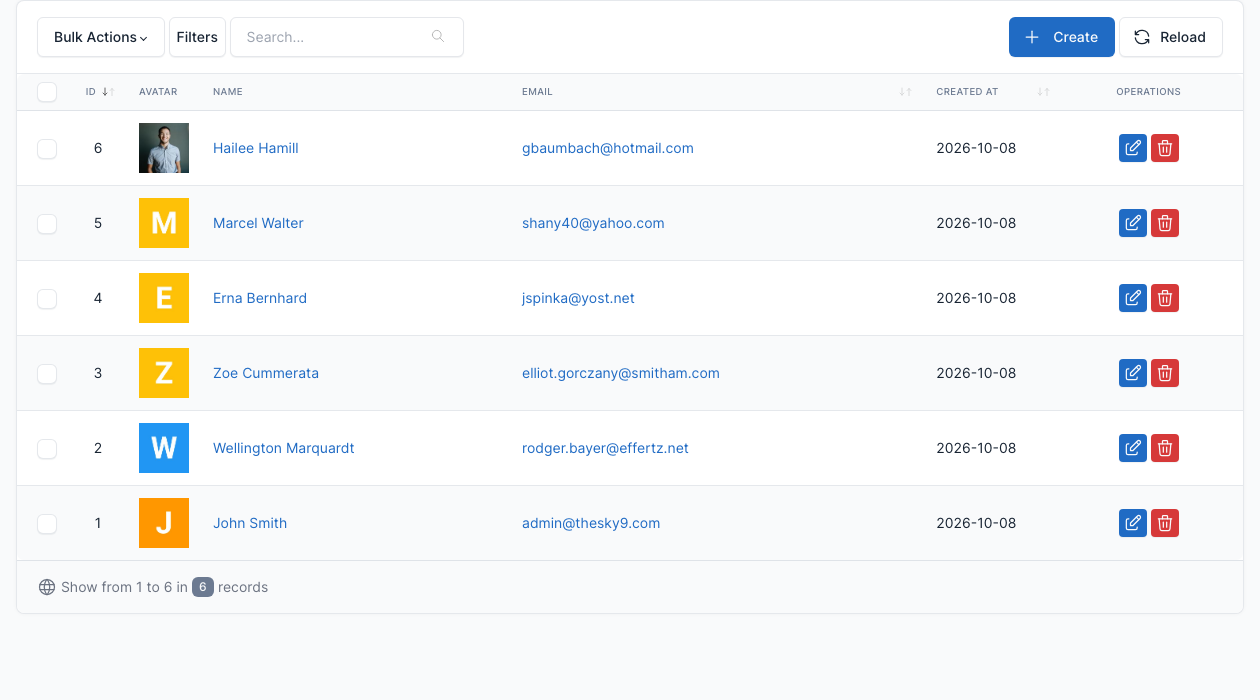Open the Erna Bernhard name link
Viewport: 1260px width, 700px height.
tap(260, 298)
